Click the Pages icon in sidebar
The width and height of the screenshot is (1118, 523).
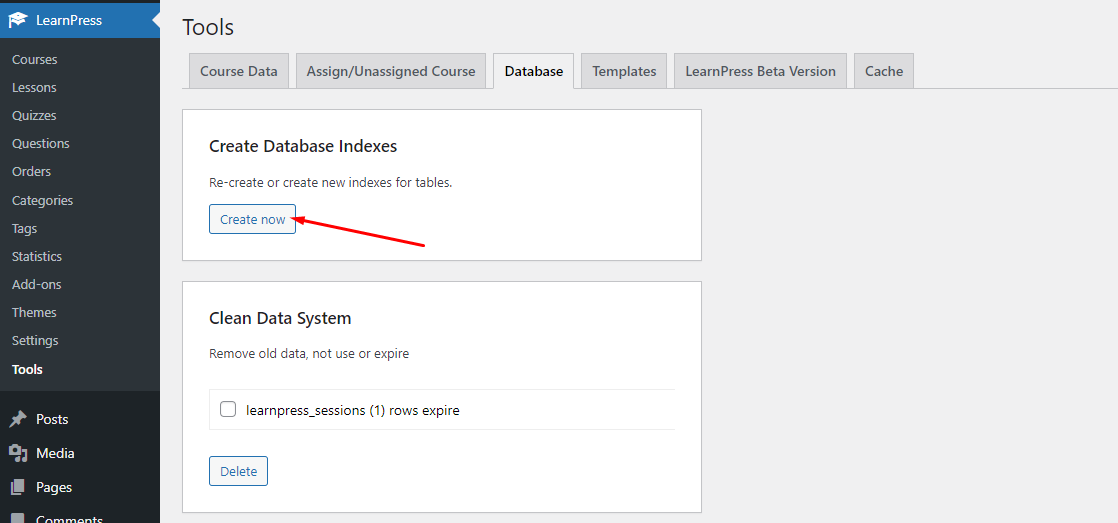tap(18, 487)
